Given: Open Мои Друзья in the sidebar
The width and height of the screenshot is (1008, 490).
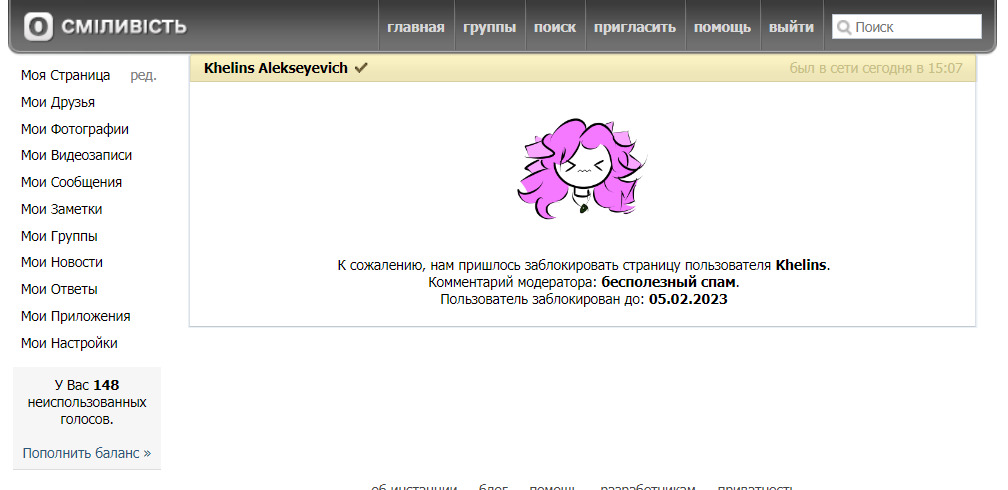Looking at the screenshot, I should pos(58,102).
